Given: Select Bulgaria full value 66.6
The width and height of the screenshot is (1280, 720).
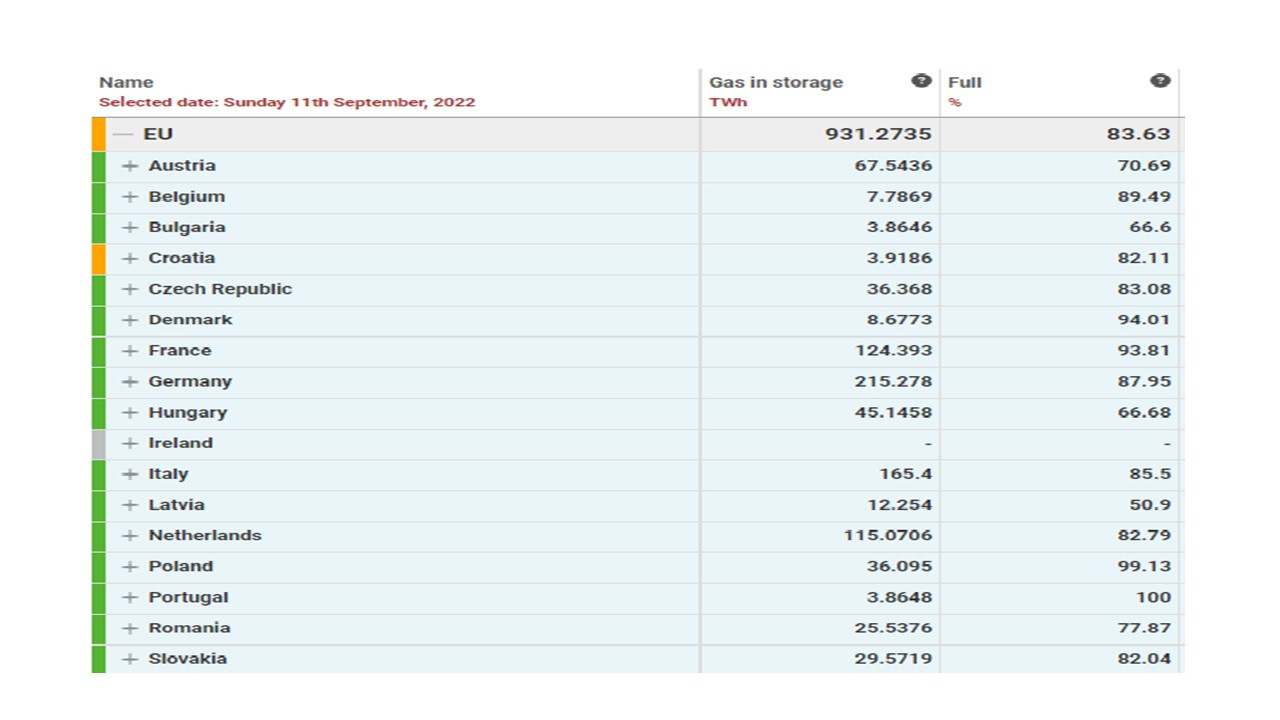Looking at the screenshot, I should [x=1150, y=227].
